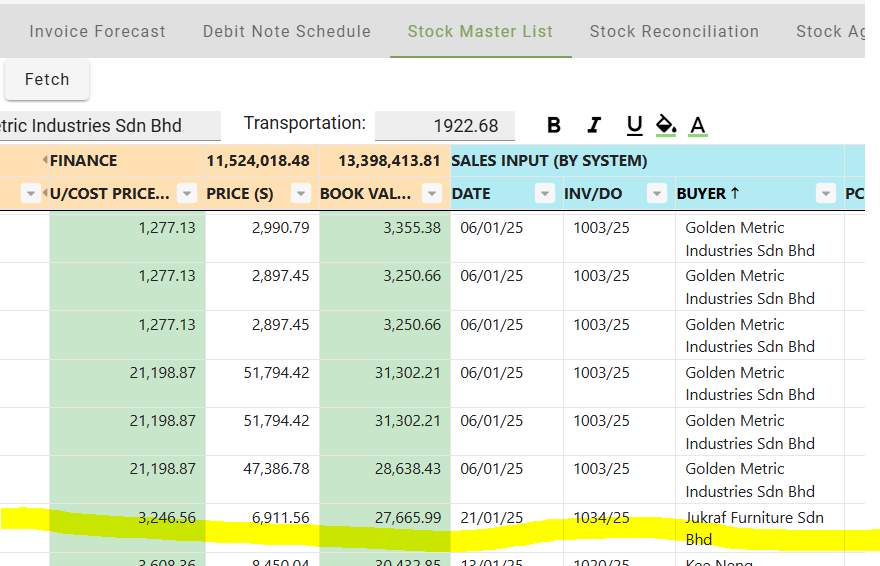The width and height of the screenshot is (880, 566).
Task: Switch to Stock Reconciliation tab
Action: pos(674,31)
